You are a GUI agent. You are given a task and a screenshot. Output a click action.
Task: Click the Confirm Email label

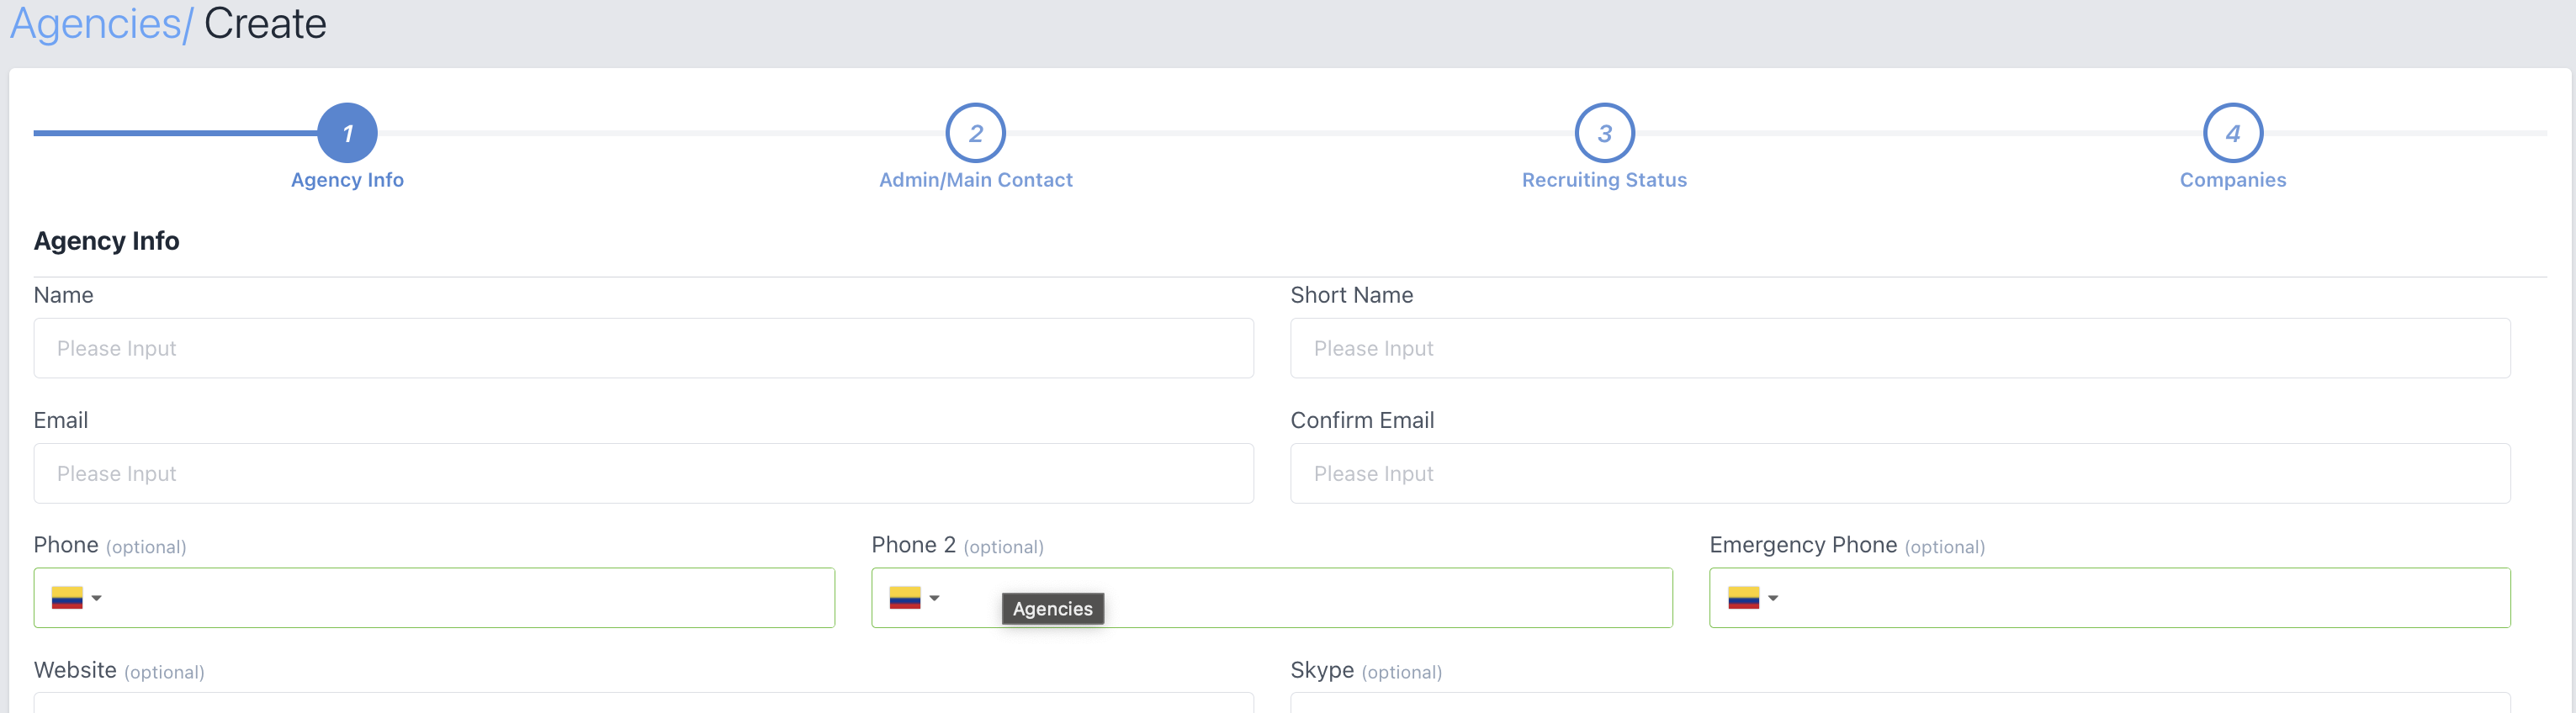1362,420
